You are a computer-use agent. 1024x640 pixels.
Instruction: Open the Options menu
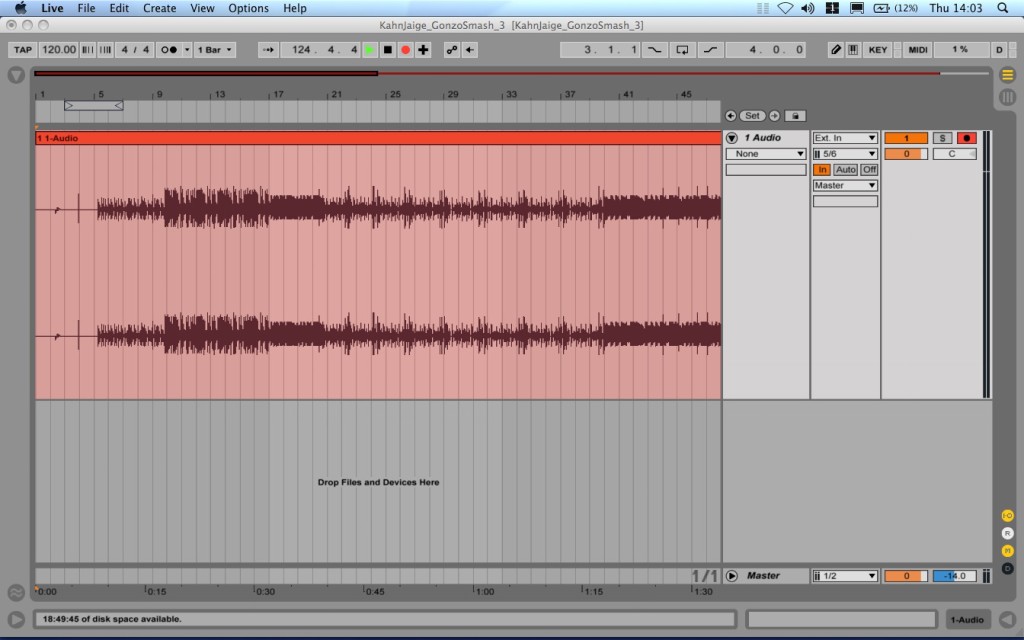[x=248, y=8]
